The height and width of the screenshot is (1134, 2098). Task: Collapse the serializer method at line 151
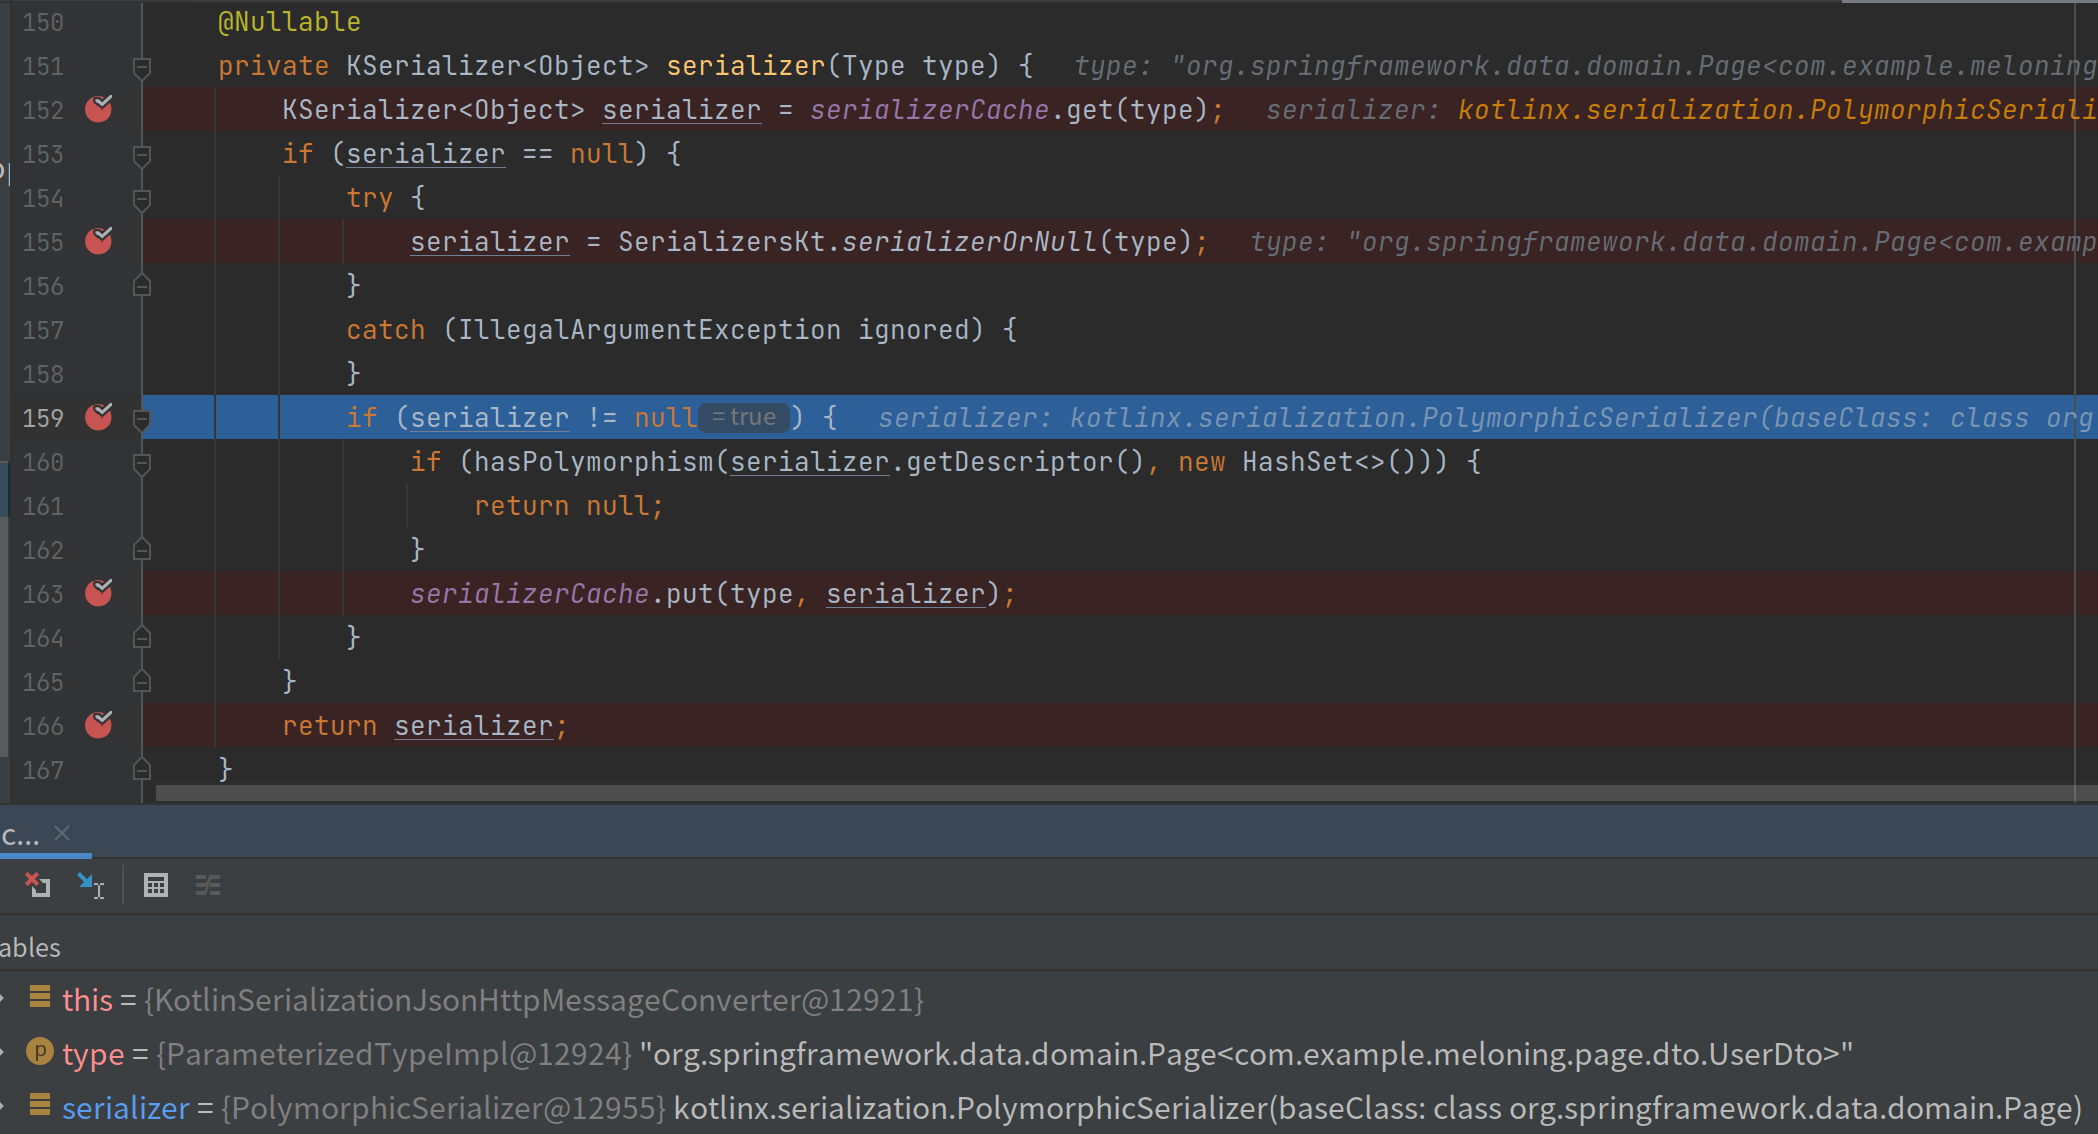click(142, 67)
